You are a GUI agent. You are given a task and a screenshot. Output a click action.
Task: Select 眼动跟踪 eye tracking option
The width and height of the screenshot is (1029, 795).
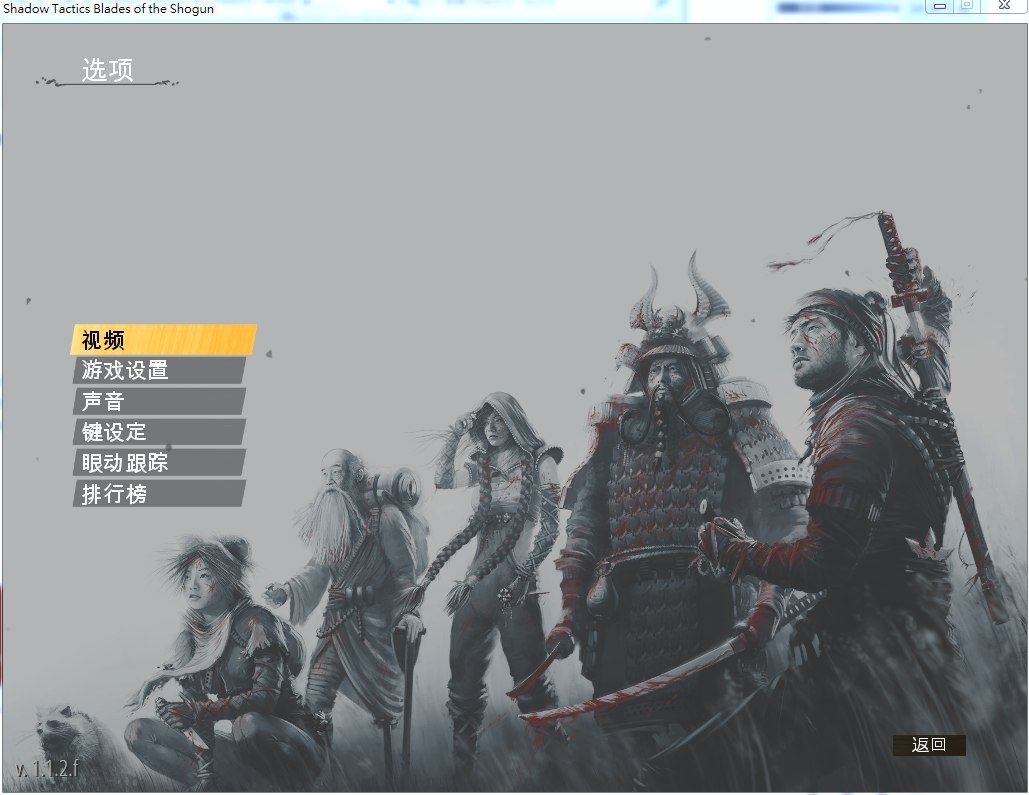pos(159,463)
